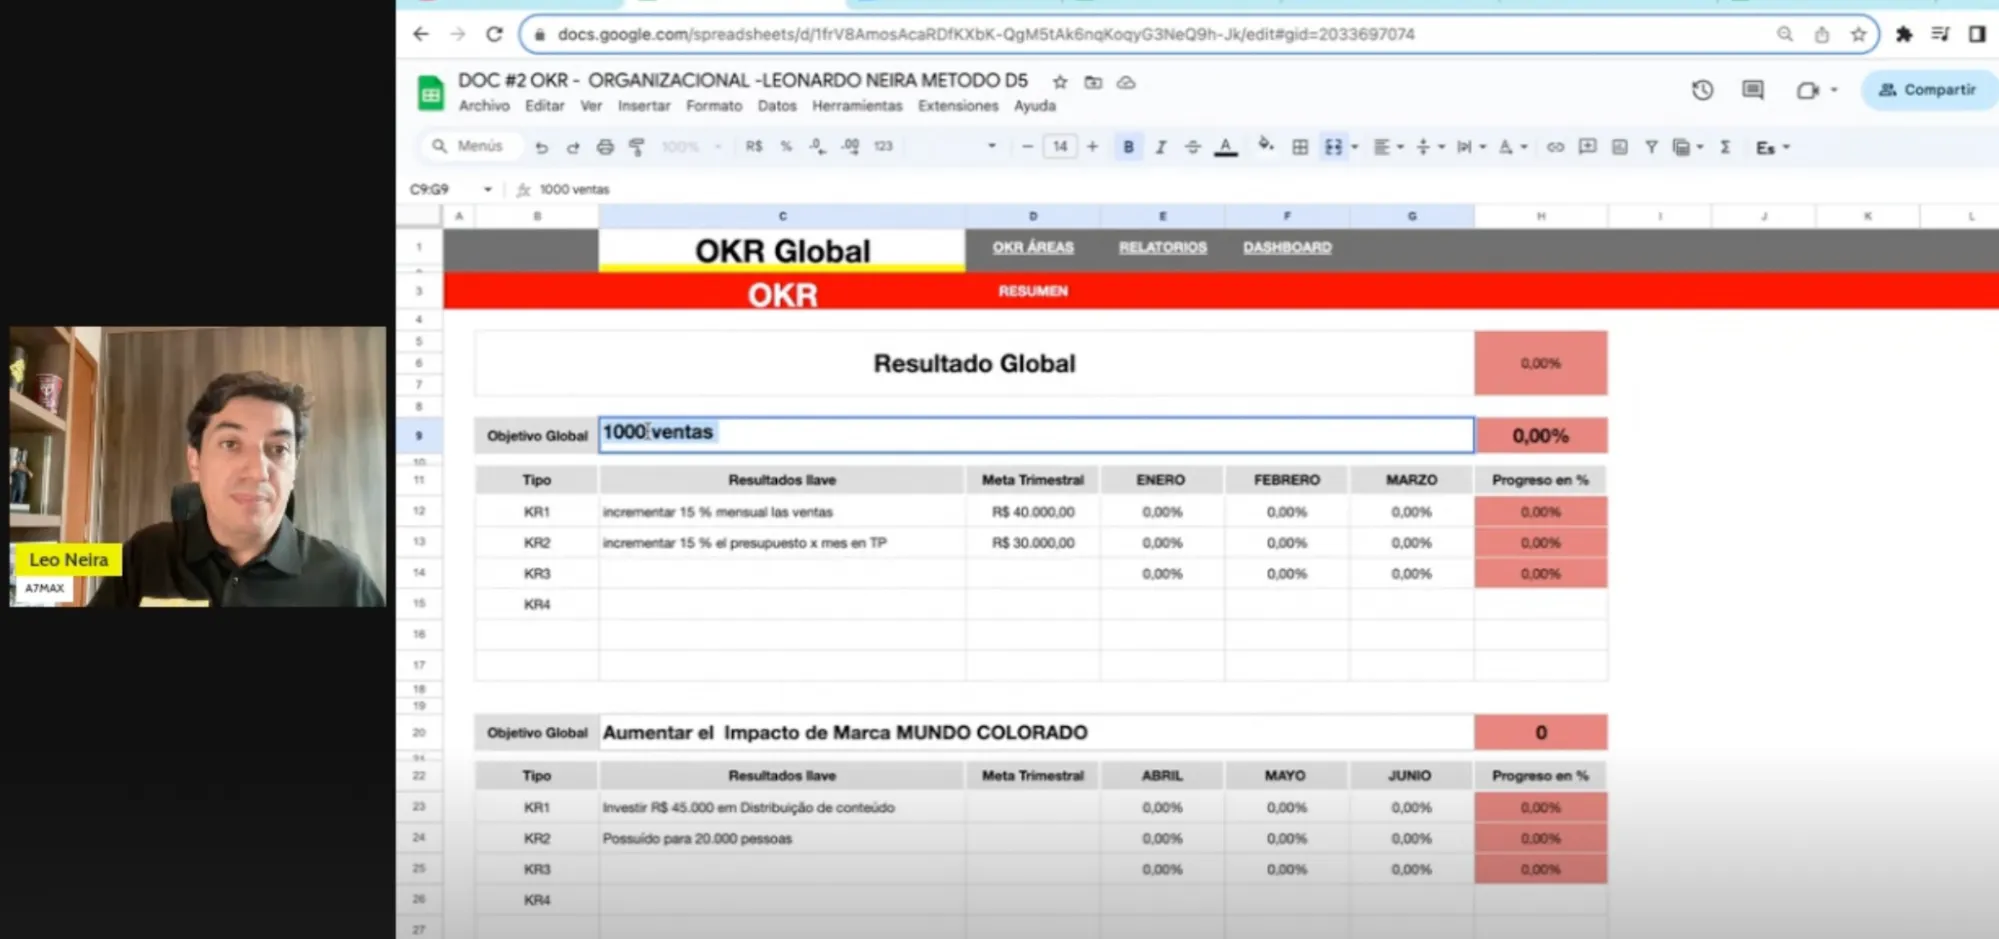Open the fill color picker

1265,146
